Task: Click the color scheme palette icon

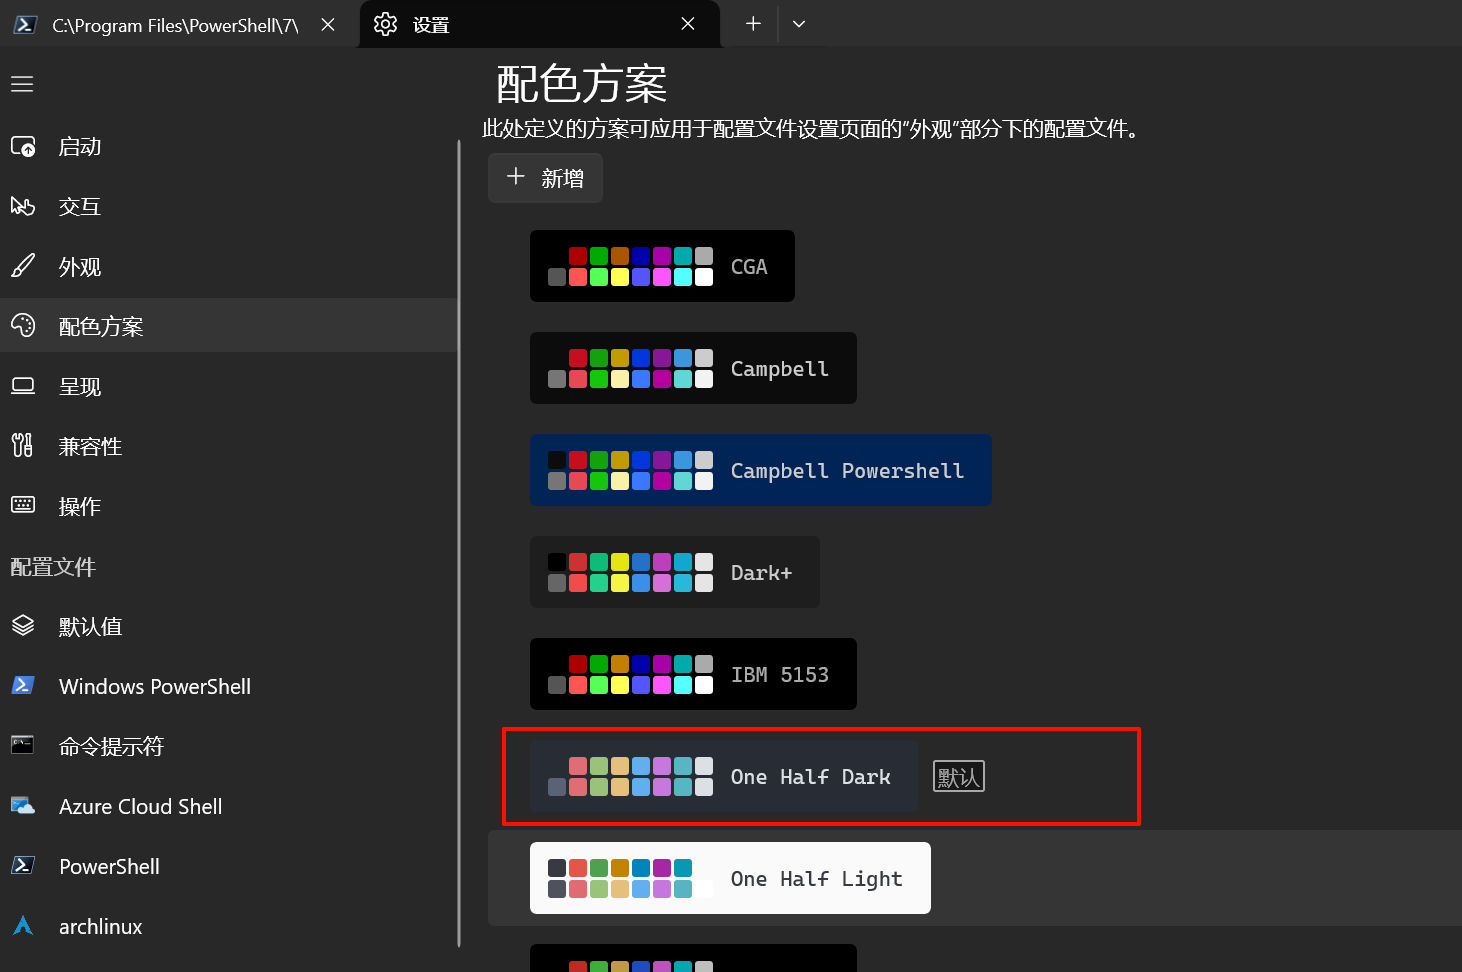Action: tap(23, 326)
